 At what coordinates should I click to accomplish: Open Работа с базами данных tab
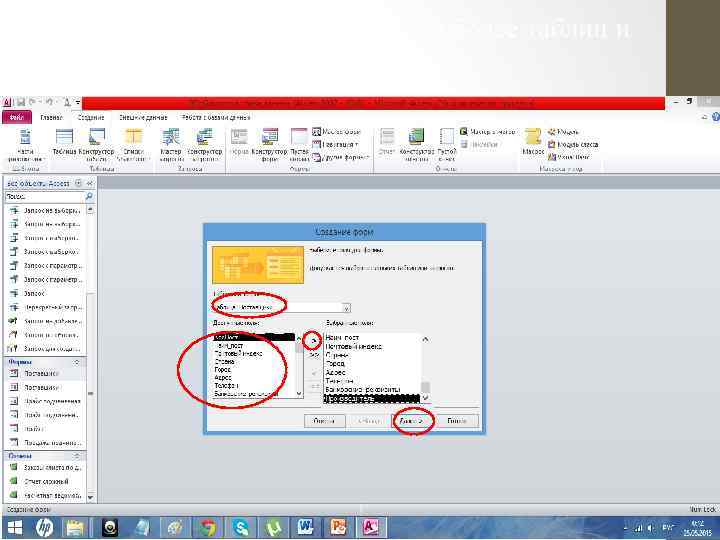(x=215, y=118)
